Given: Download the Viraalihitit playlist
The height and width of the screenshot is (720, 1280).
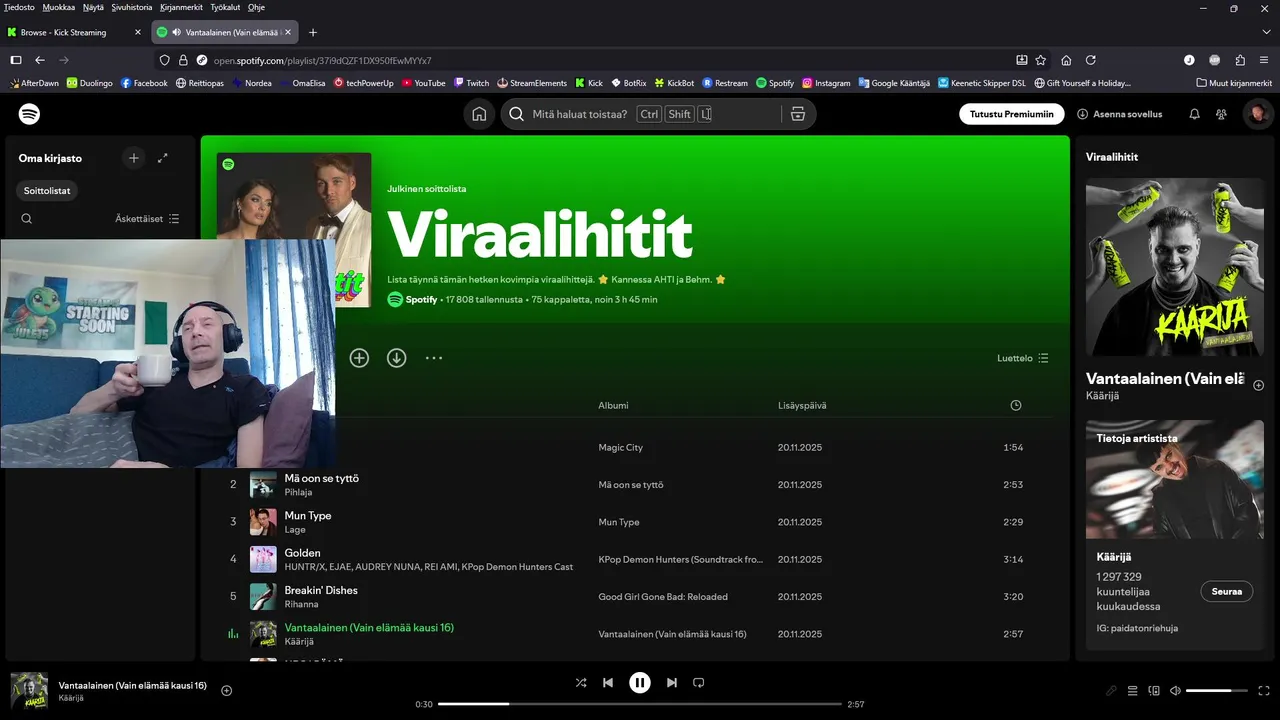Looking at the screenshot, I should point(397,358).
